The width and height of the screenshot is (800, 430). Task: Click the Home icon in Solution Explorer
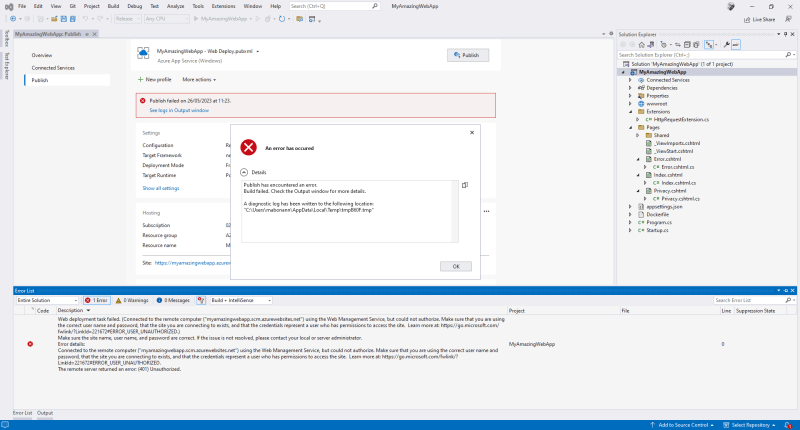coord(641,45)
